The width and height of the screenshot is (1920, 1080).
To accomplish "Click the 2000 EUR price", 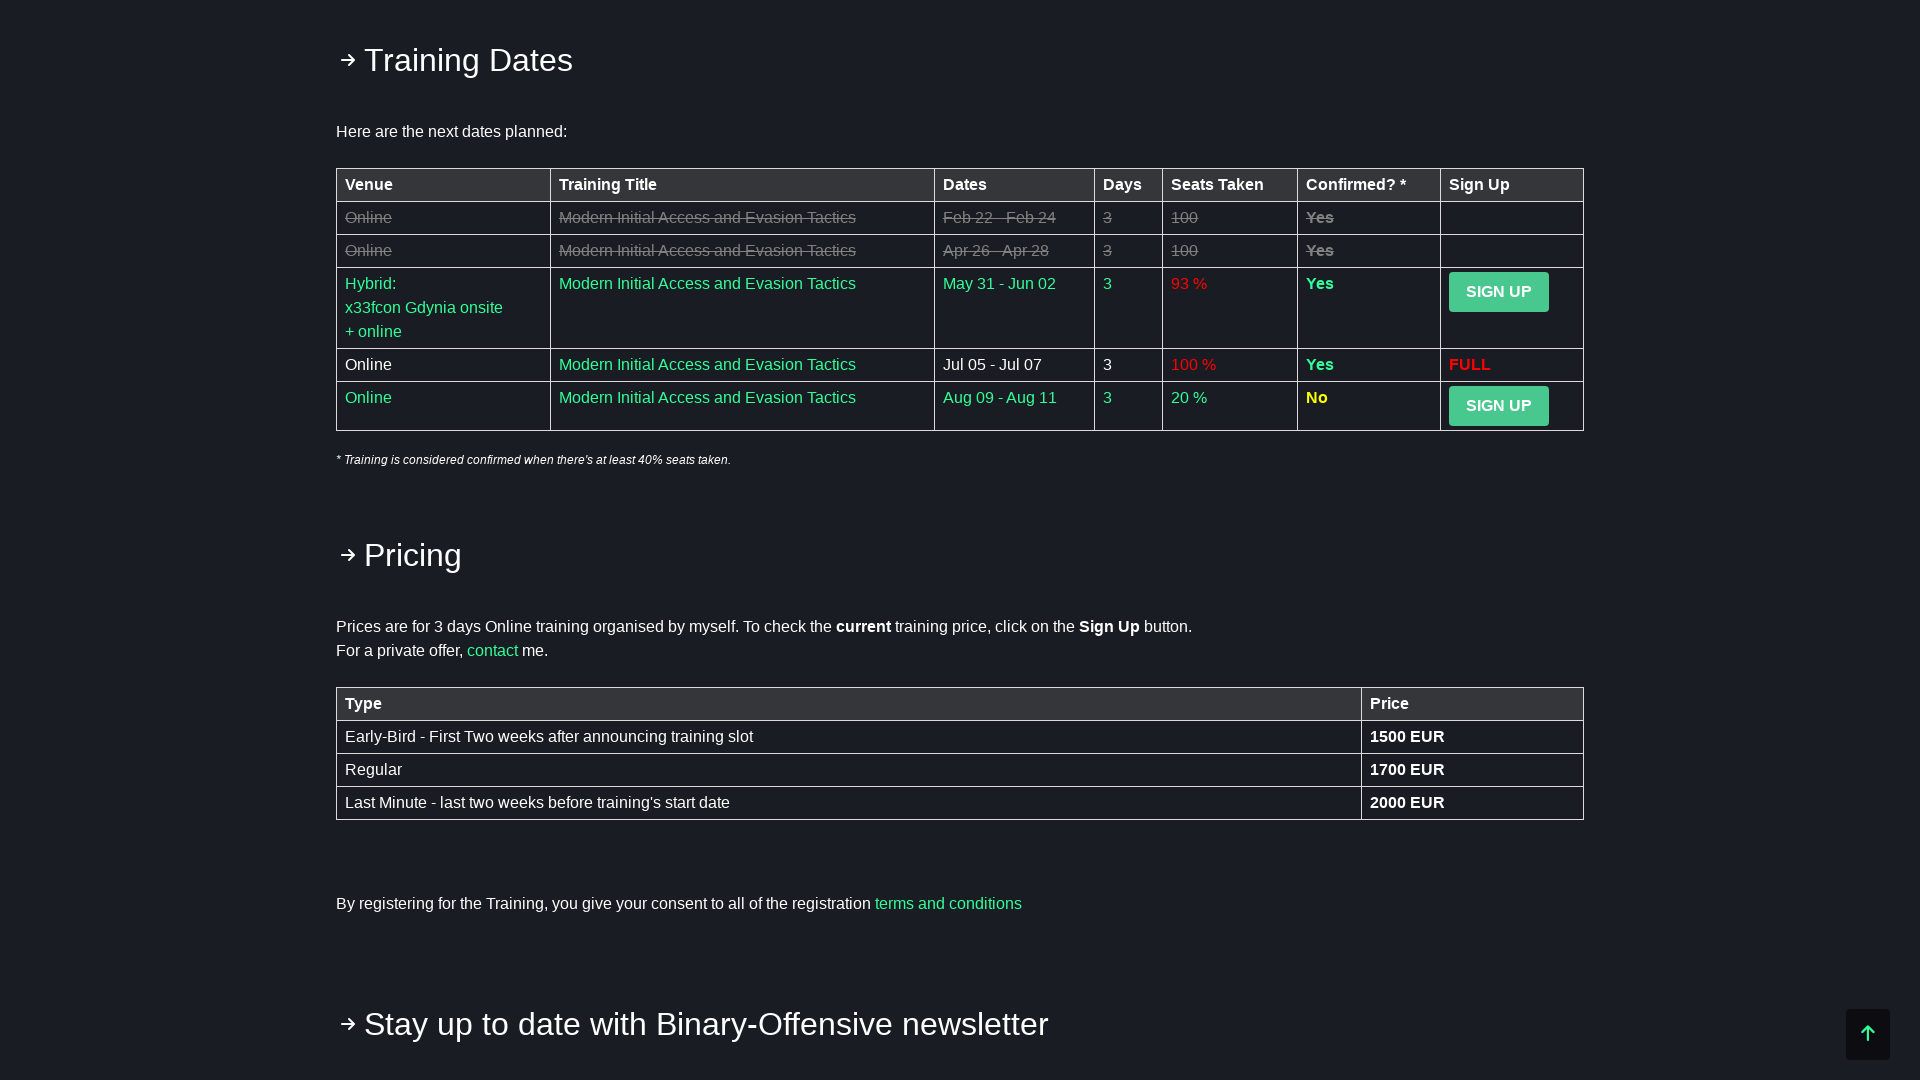I will 1406,802.
